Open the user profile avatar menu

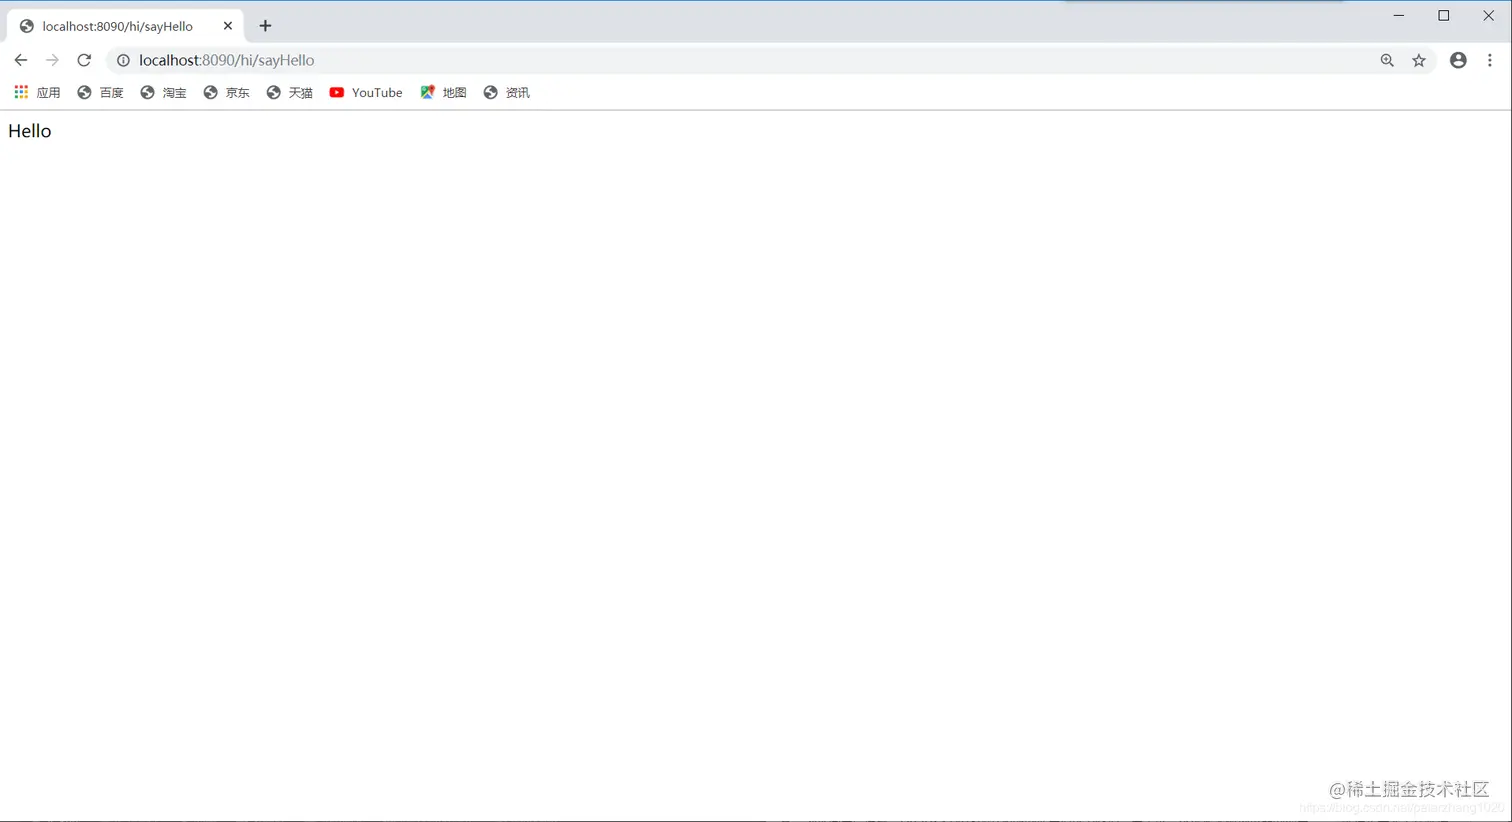click(1458, 61)
